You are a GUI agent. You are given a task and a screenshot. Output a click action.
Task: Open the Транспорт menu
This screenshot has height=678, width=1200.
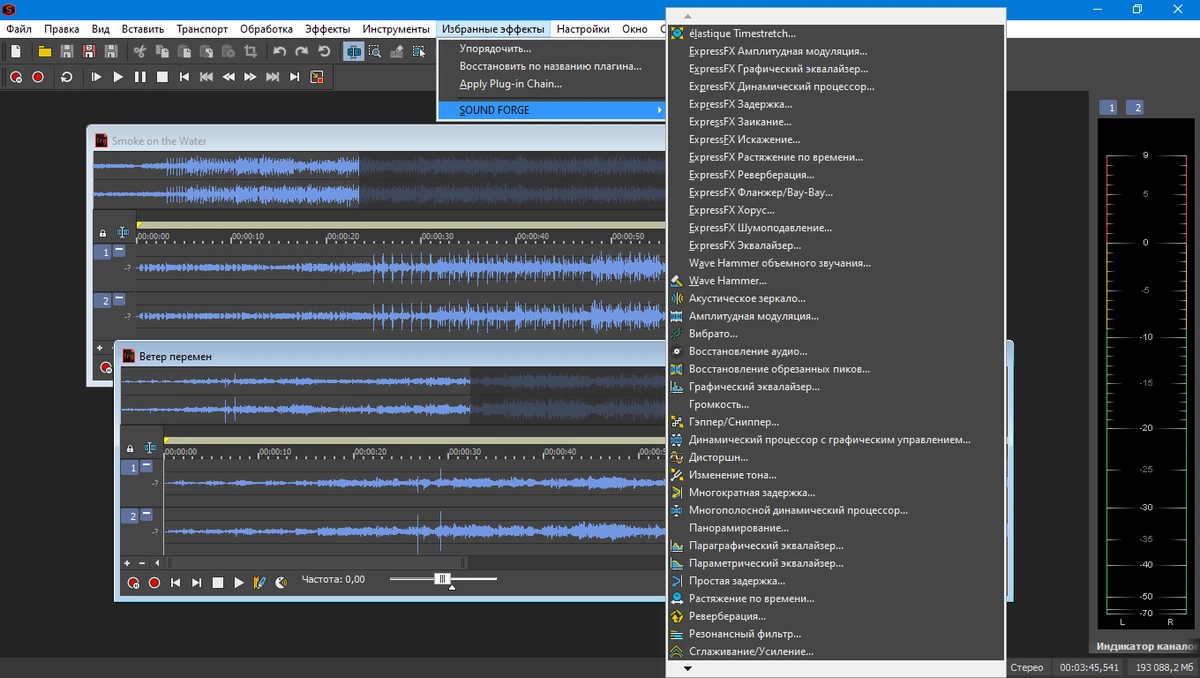202,29
